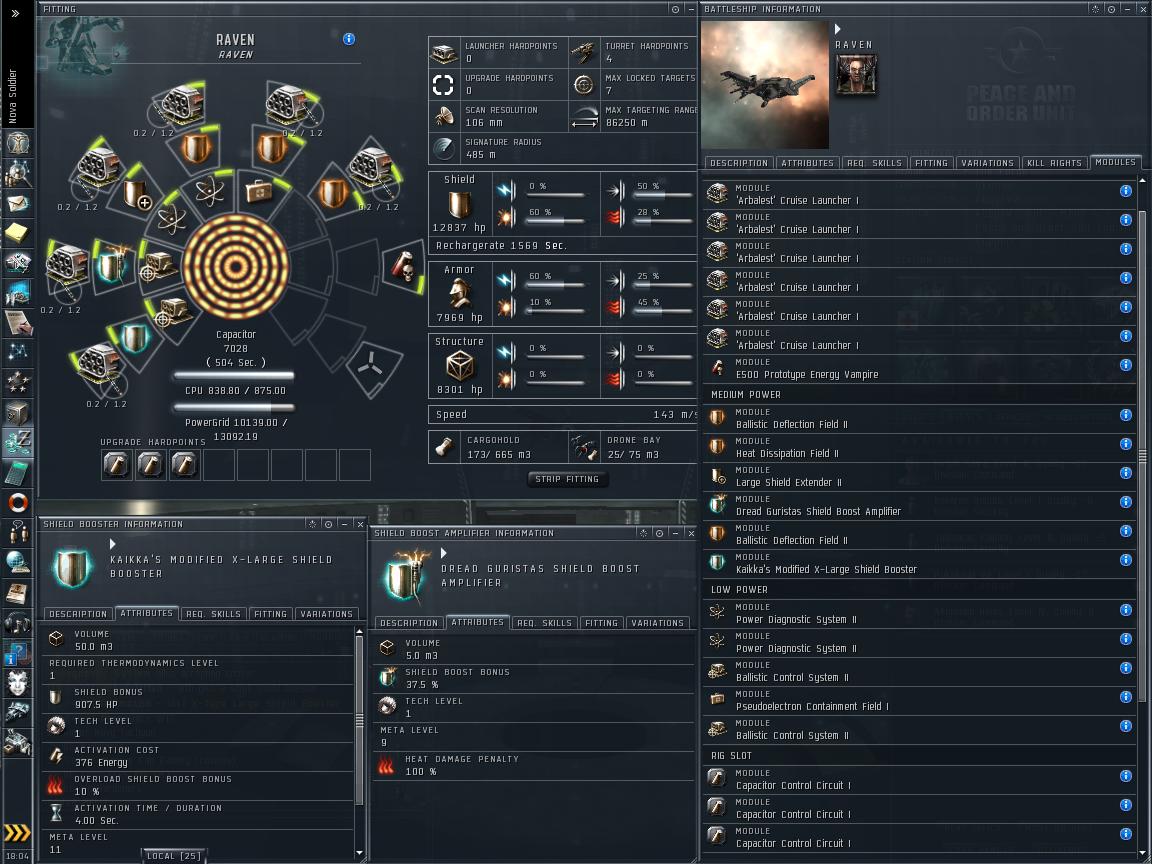This screenshot has width=1152, height=864.
Task: Expand the sidebar with double chevron at top
Action: point(15,13)
